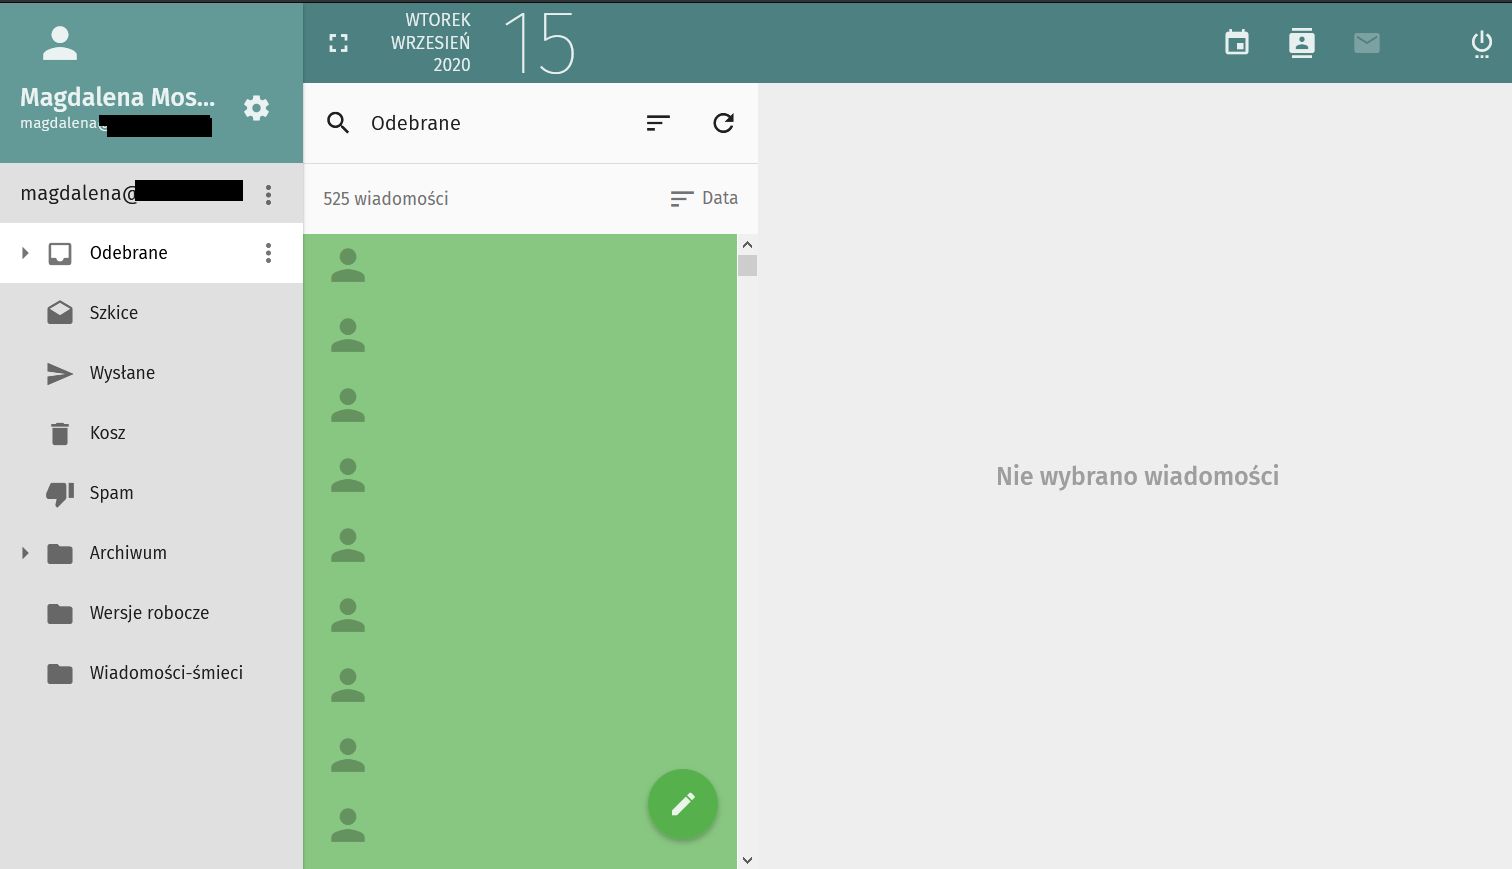Screen dimensions: 1512x869
Task: Expand the Archiwum folder
Action: pyautogui.click(x=25, y=553)
